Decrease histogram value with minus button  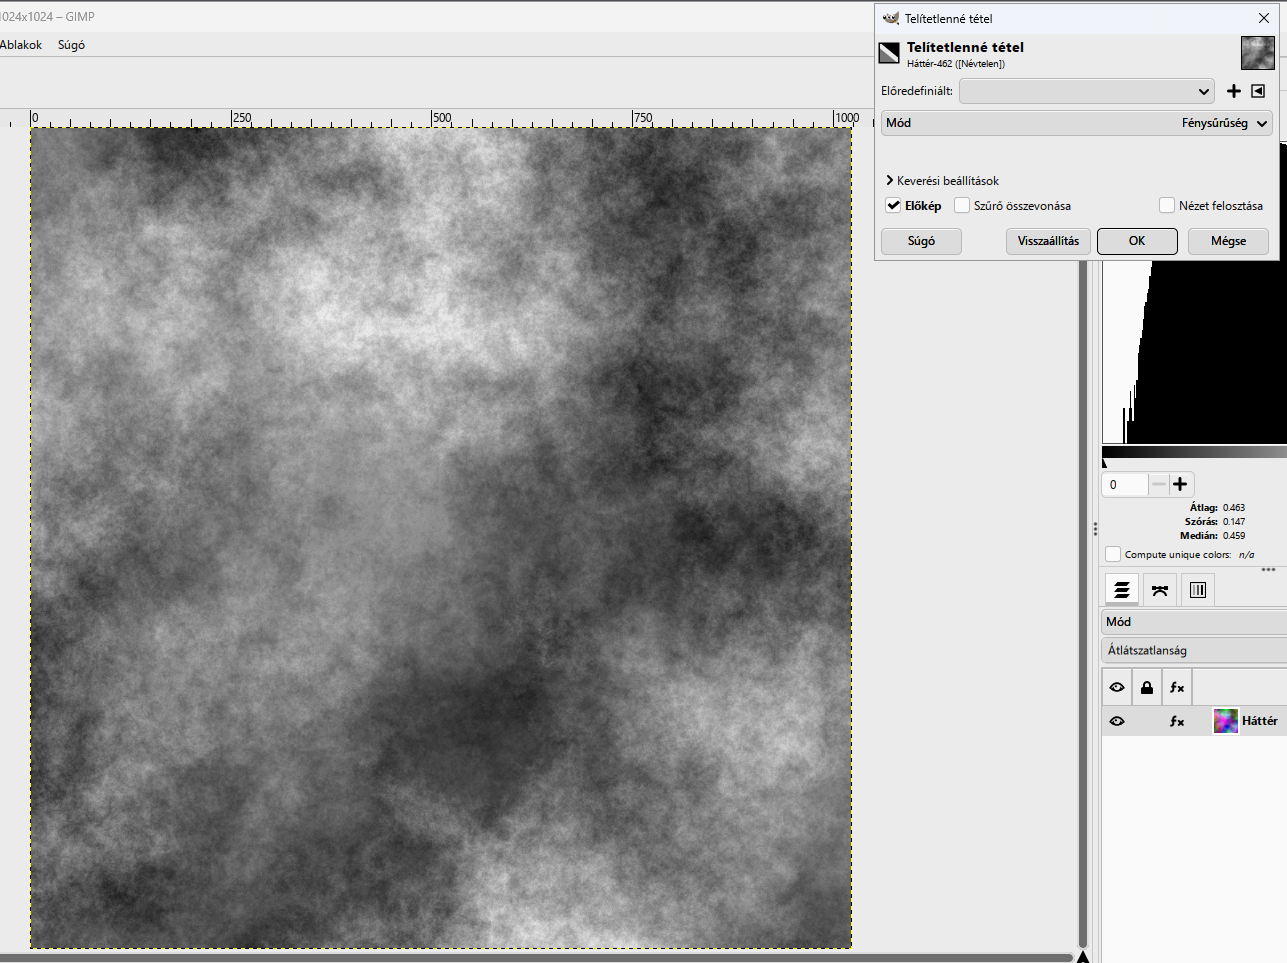(x=1158, y=484)
